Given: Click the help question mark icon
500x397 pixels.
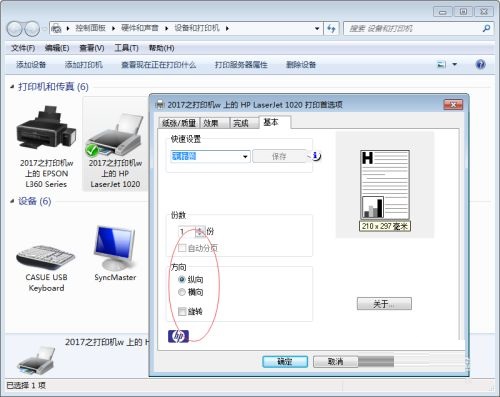Looking at the screenshot, I should coord(480,64).
